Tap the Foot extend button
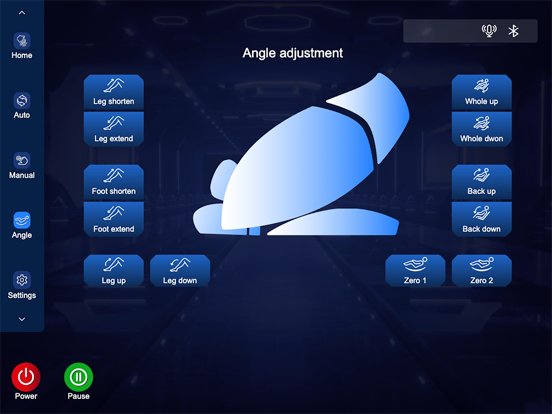 point(114,219)
